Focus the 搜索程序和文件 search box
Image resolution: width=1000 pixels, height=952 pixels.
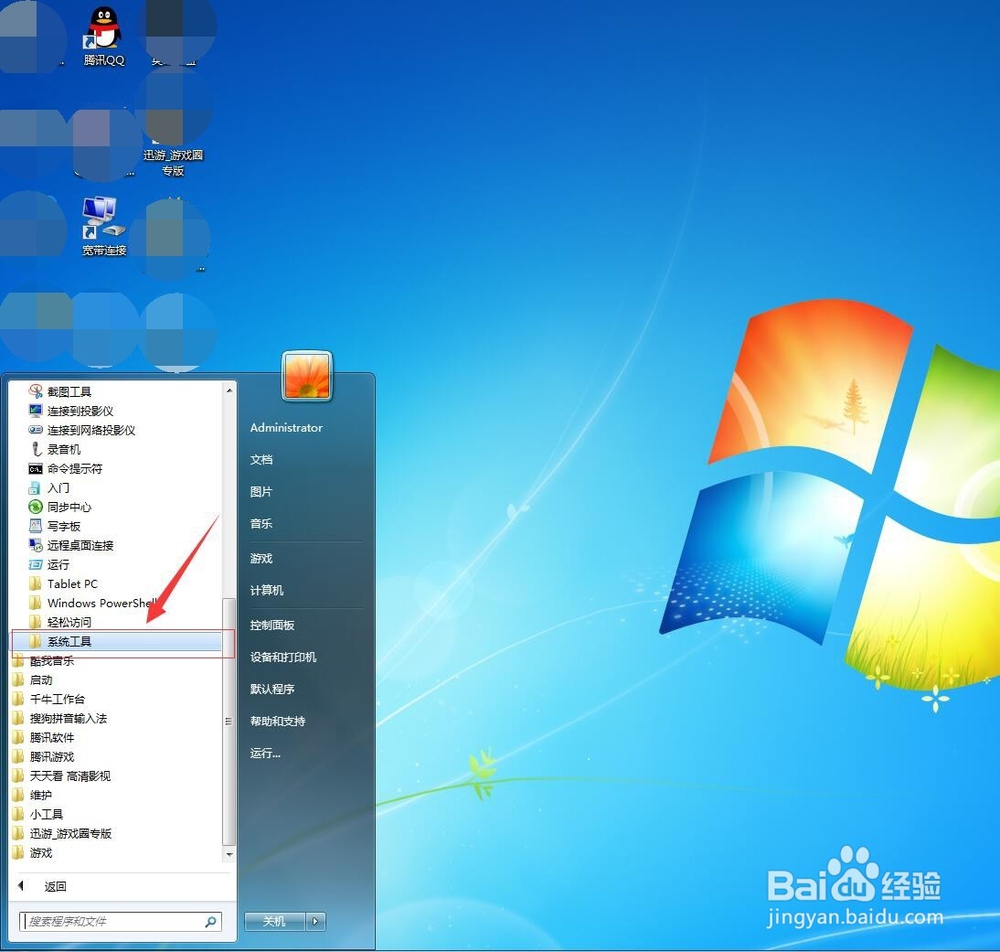[x=121, y=921]
